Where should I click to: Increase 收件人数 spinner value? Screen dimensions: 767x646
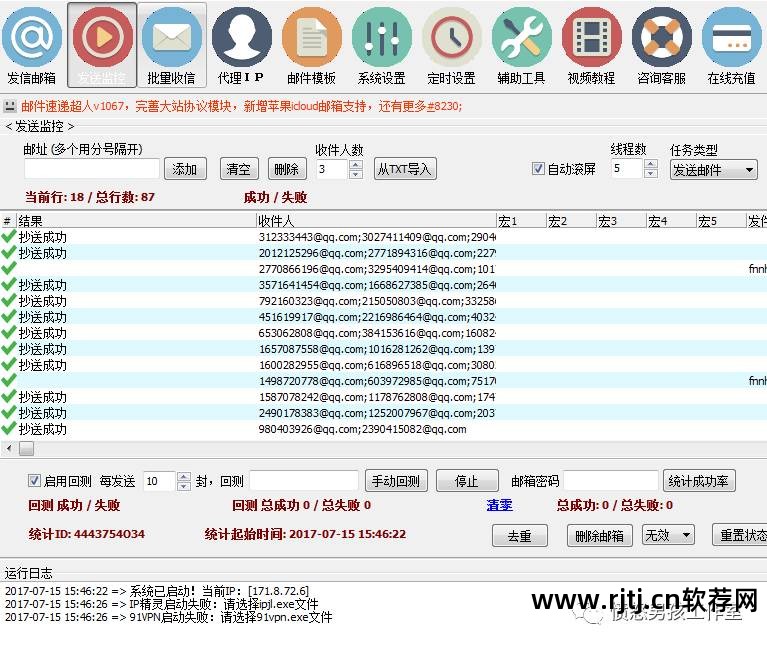click(356, 164)
